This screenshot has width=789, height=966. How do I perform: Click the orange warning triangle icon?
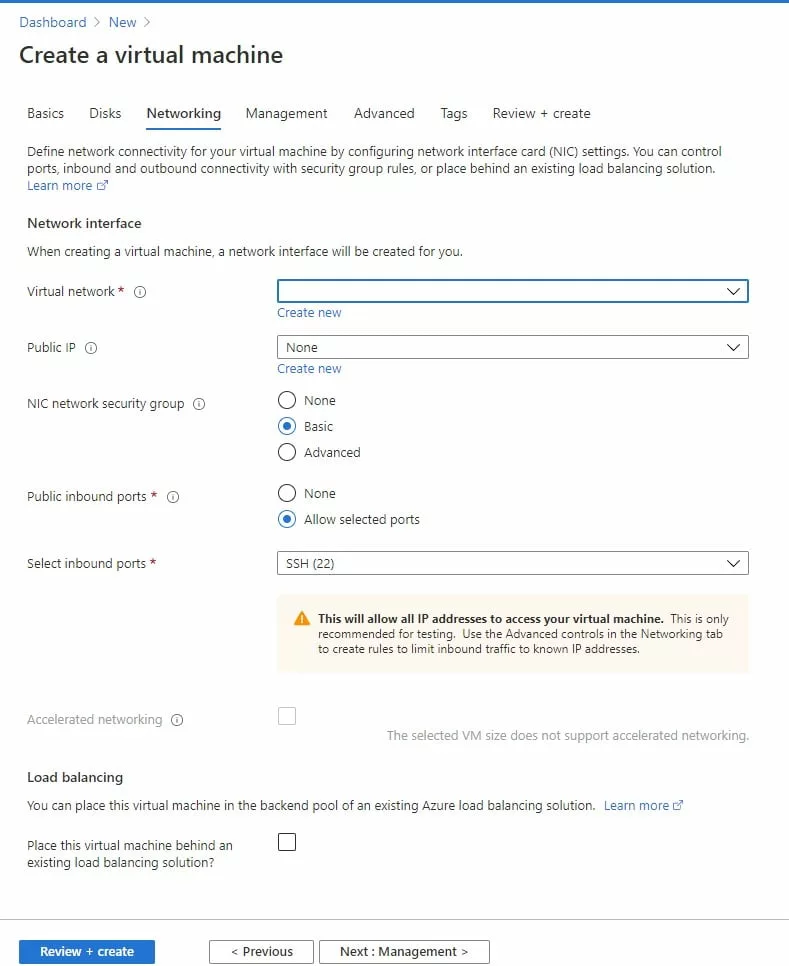click(x=301, y=619)
